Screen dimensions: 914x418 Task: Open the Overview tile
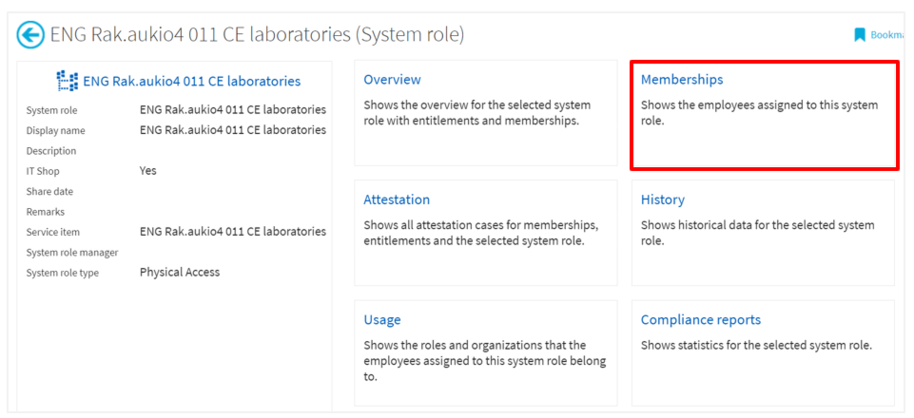pyautogui.click(x=486, y=112)
